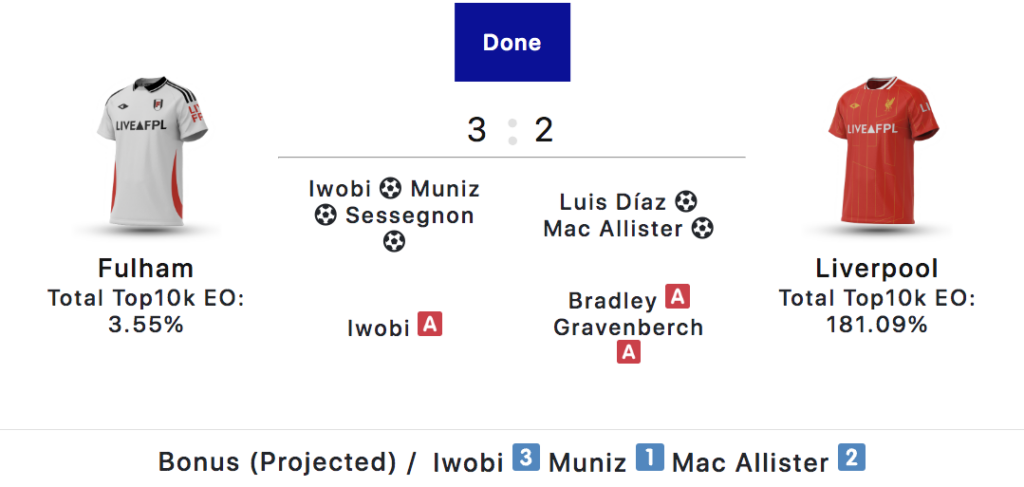Select the Liverpool team name
This screenshot has width=1024, height=487.
tap(877, 269)
